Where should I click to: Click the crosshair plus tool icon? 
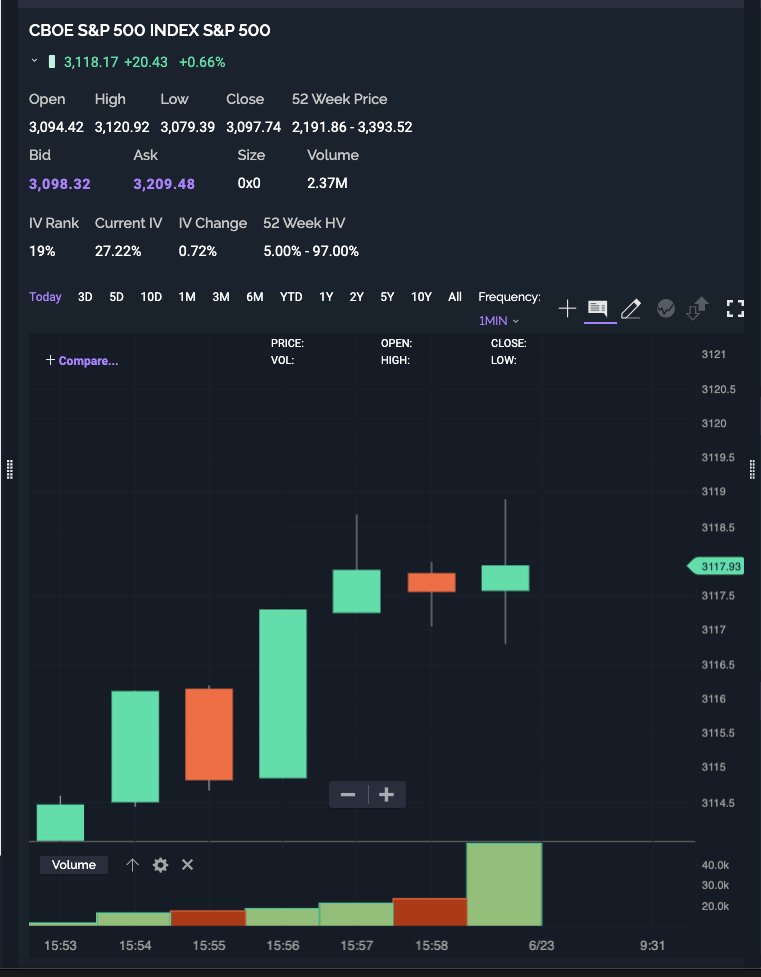coord(567,308)
